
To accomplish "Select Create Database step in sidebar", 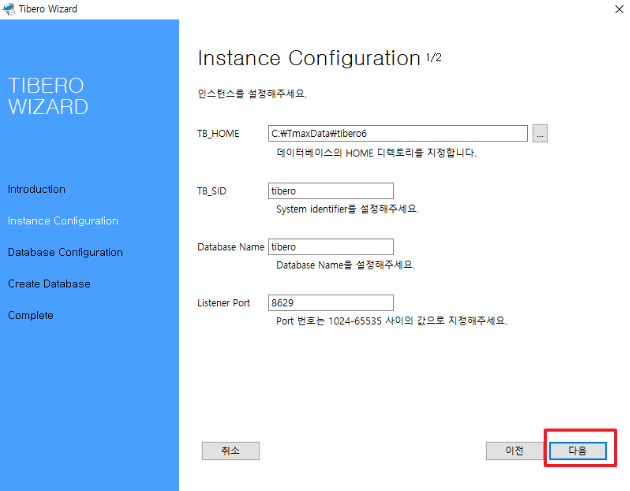I will (49, 284).
